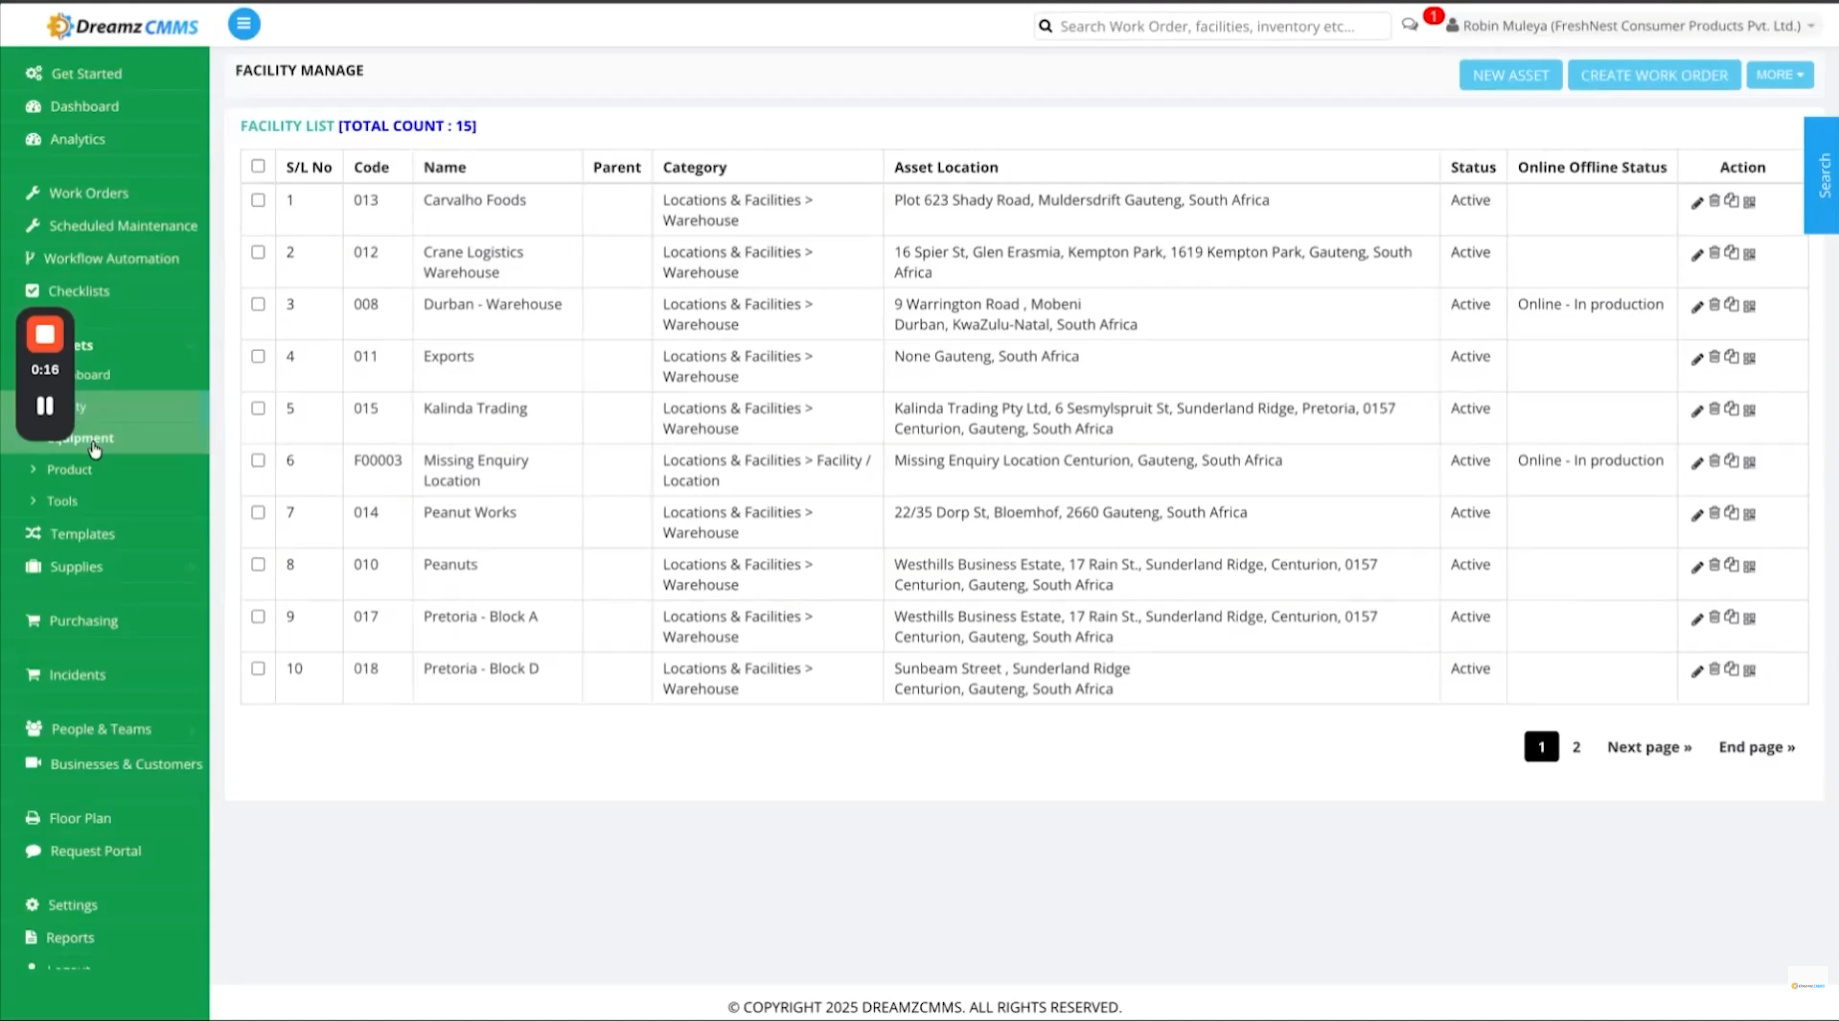The height and width of the screenshot is (1021, 1839).
Task: Click the CREATE WORK ORDER button
Action: [1654, 75]
